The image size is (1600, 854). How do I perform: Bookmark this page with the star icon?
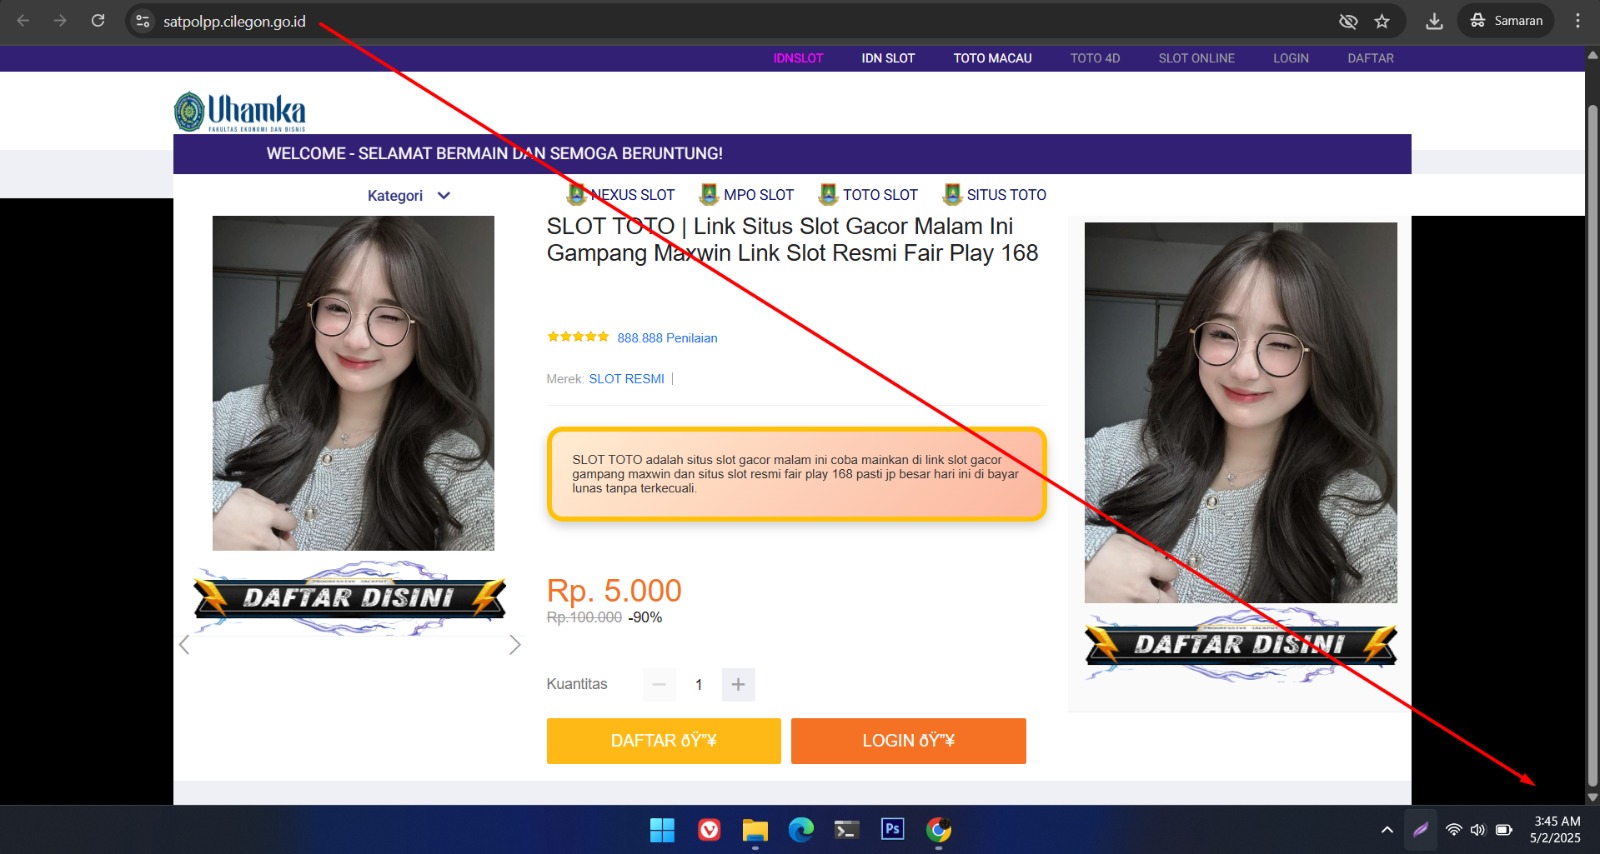(1382, 21)
